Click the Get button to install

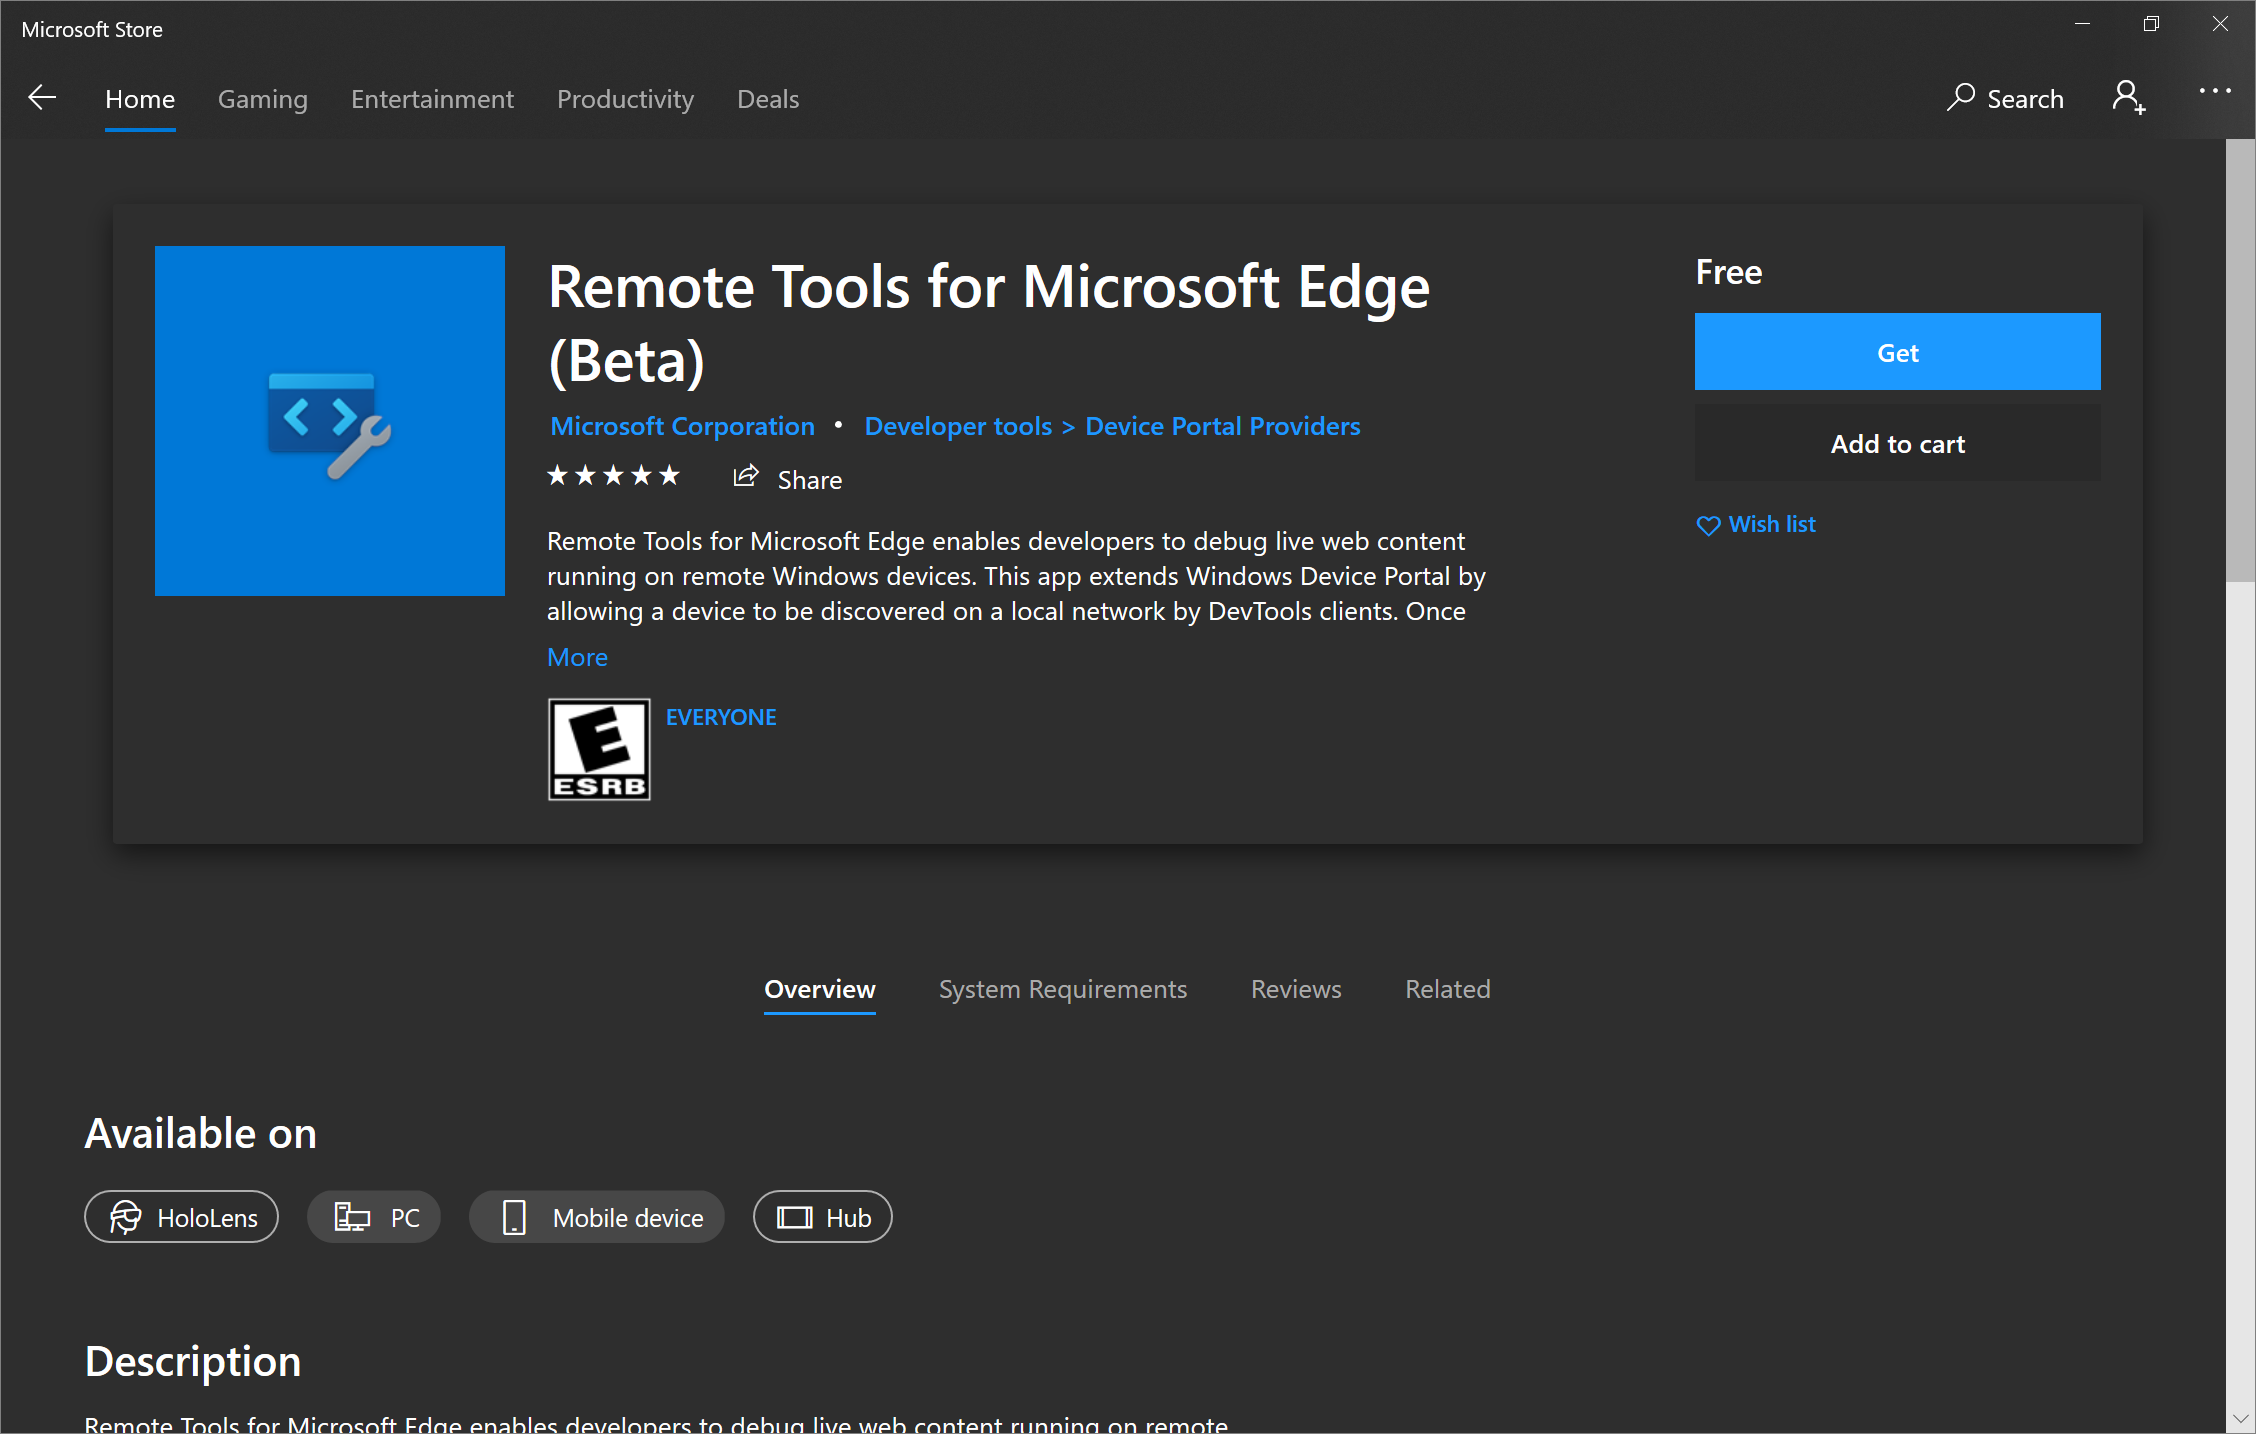1899,350
